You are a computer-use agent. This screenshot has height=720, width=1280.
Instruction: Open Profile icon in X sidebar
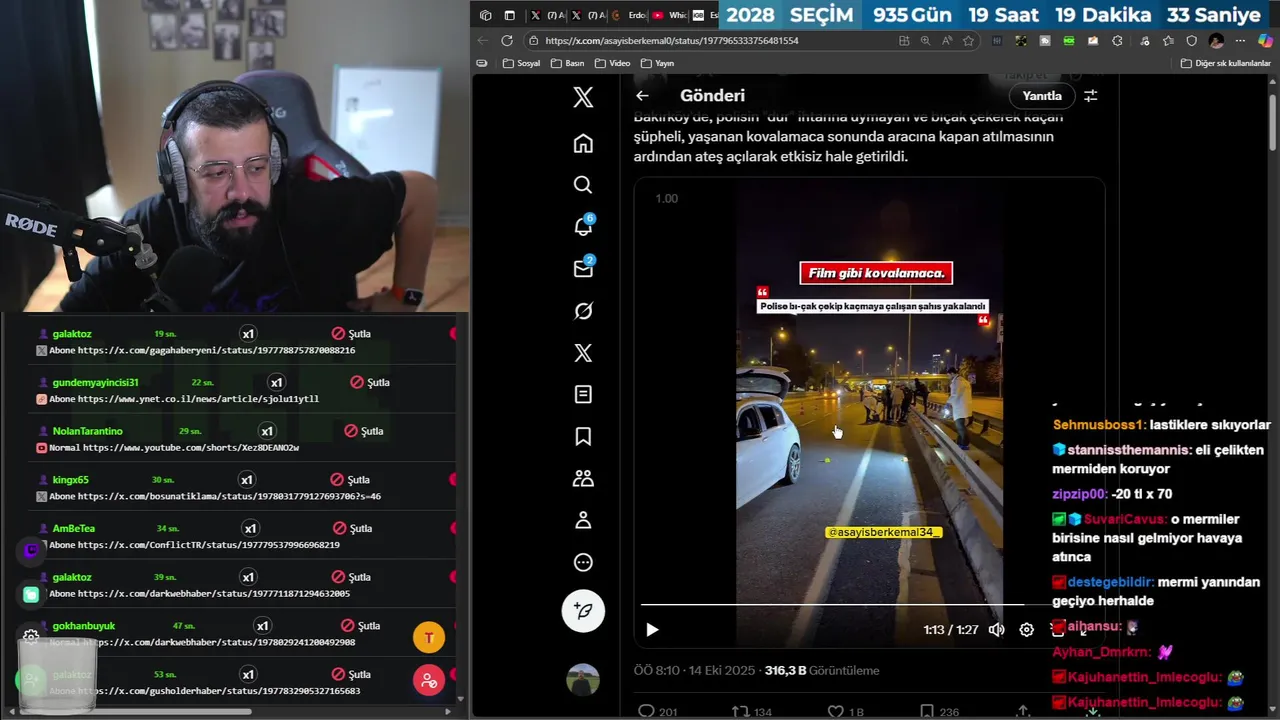click(x=583, y=520)
